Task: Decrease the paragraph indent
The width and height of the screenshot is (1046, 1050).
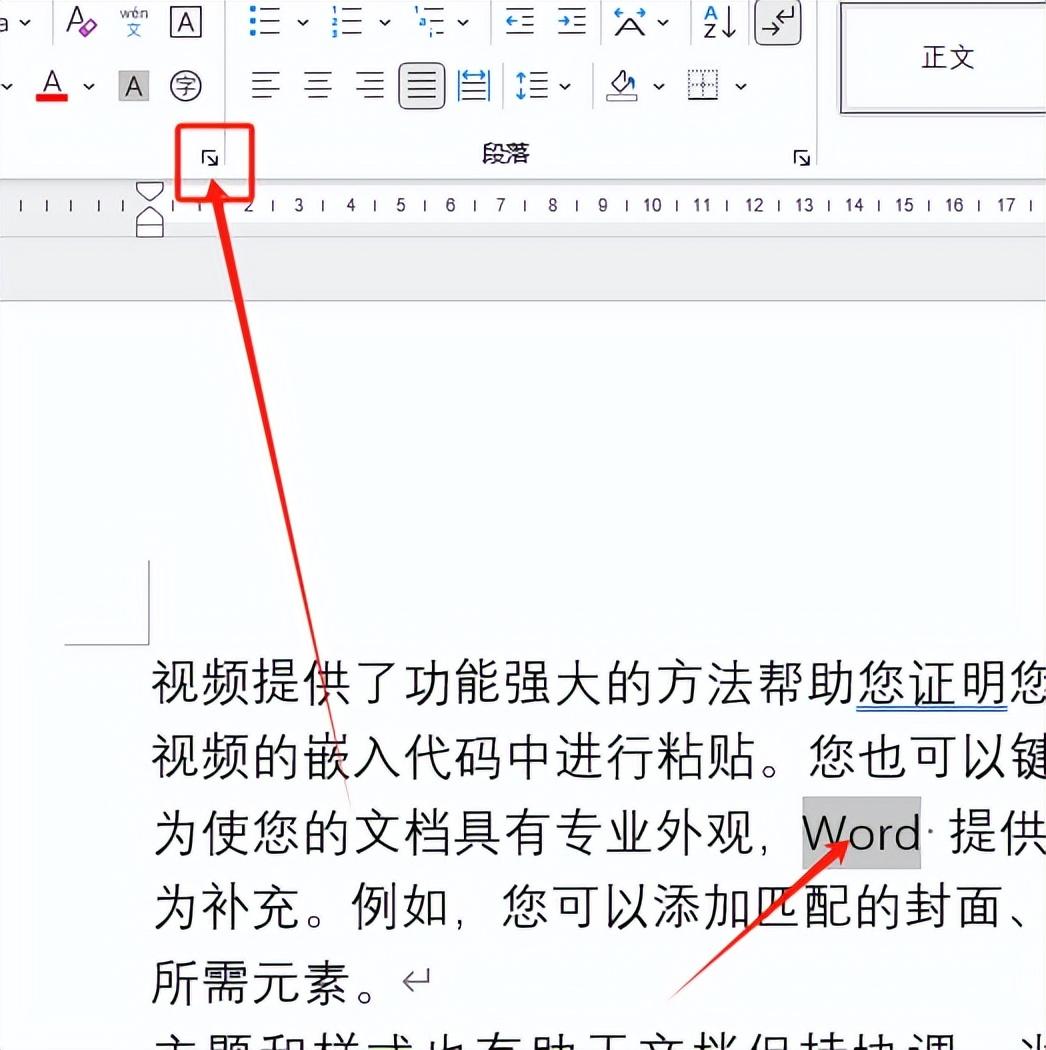Action: pos(520,21)
